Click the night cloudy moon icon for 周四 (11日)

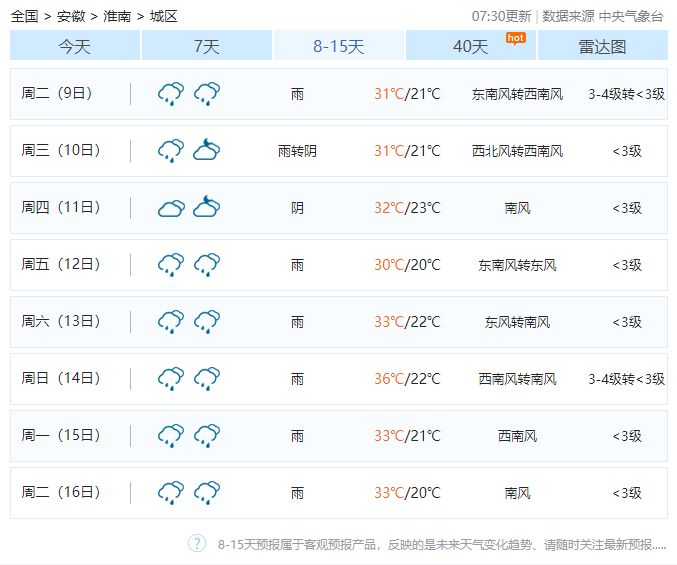207,207
